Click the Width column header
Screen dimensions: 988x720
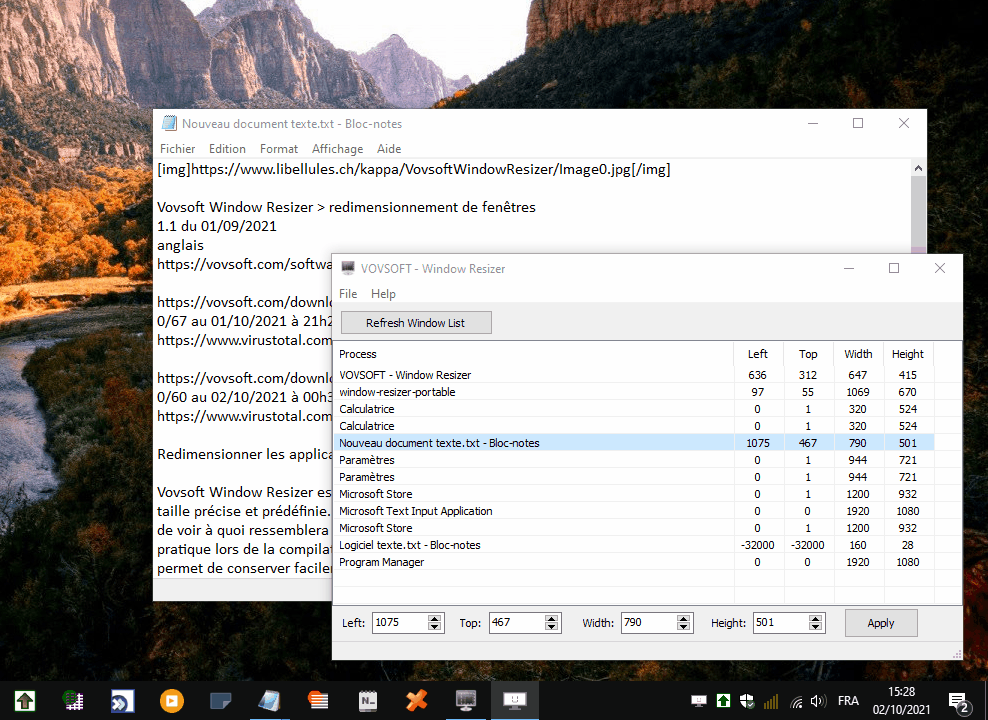click(858, 354)
